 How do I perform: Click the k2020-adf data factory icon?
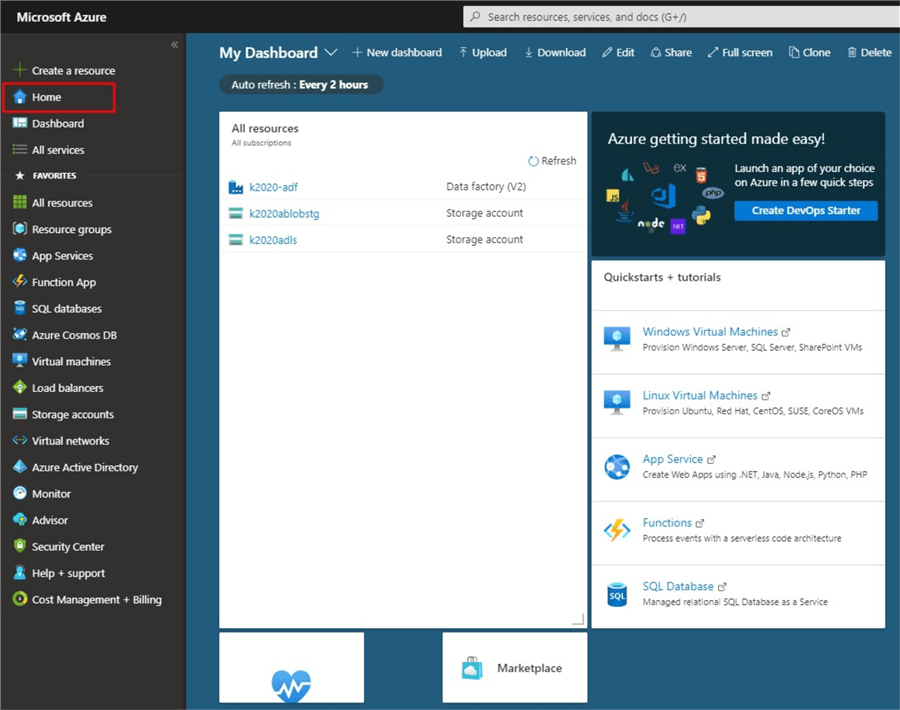tap(236, 187)
